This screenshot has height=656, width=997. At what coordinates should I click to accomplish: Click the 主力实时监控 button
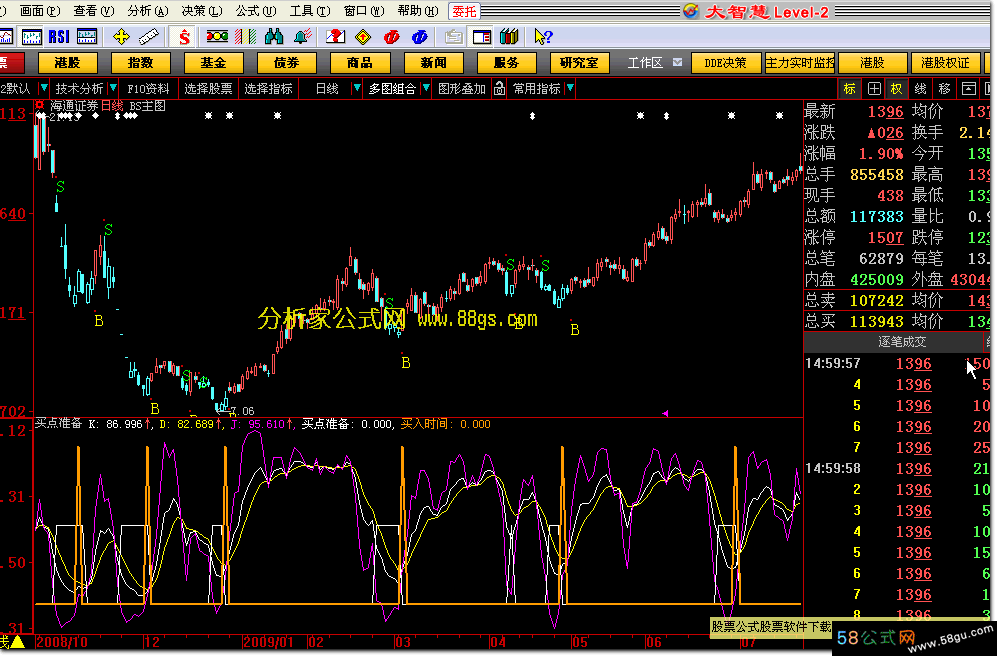(800, 63)
